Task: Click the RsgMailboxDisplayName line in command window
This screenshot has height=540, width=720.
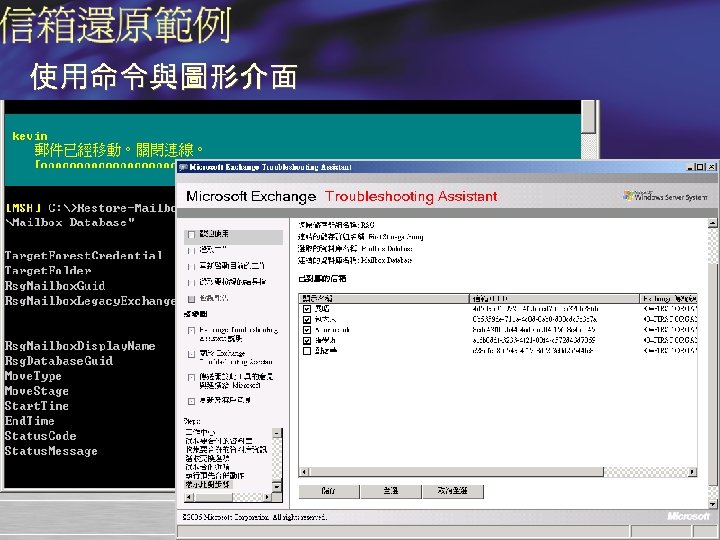Action: [80, 345]
